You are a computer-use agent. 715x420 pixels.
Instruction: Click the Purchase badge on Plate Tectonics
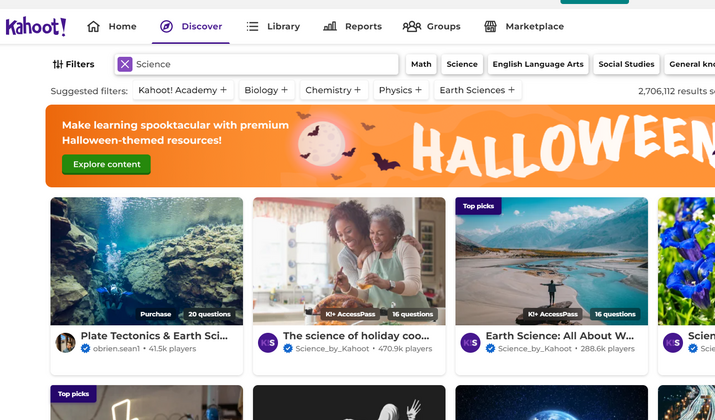155,314
